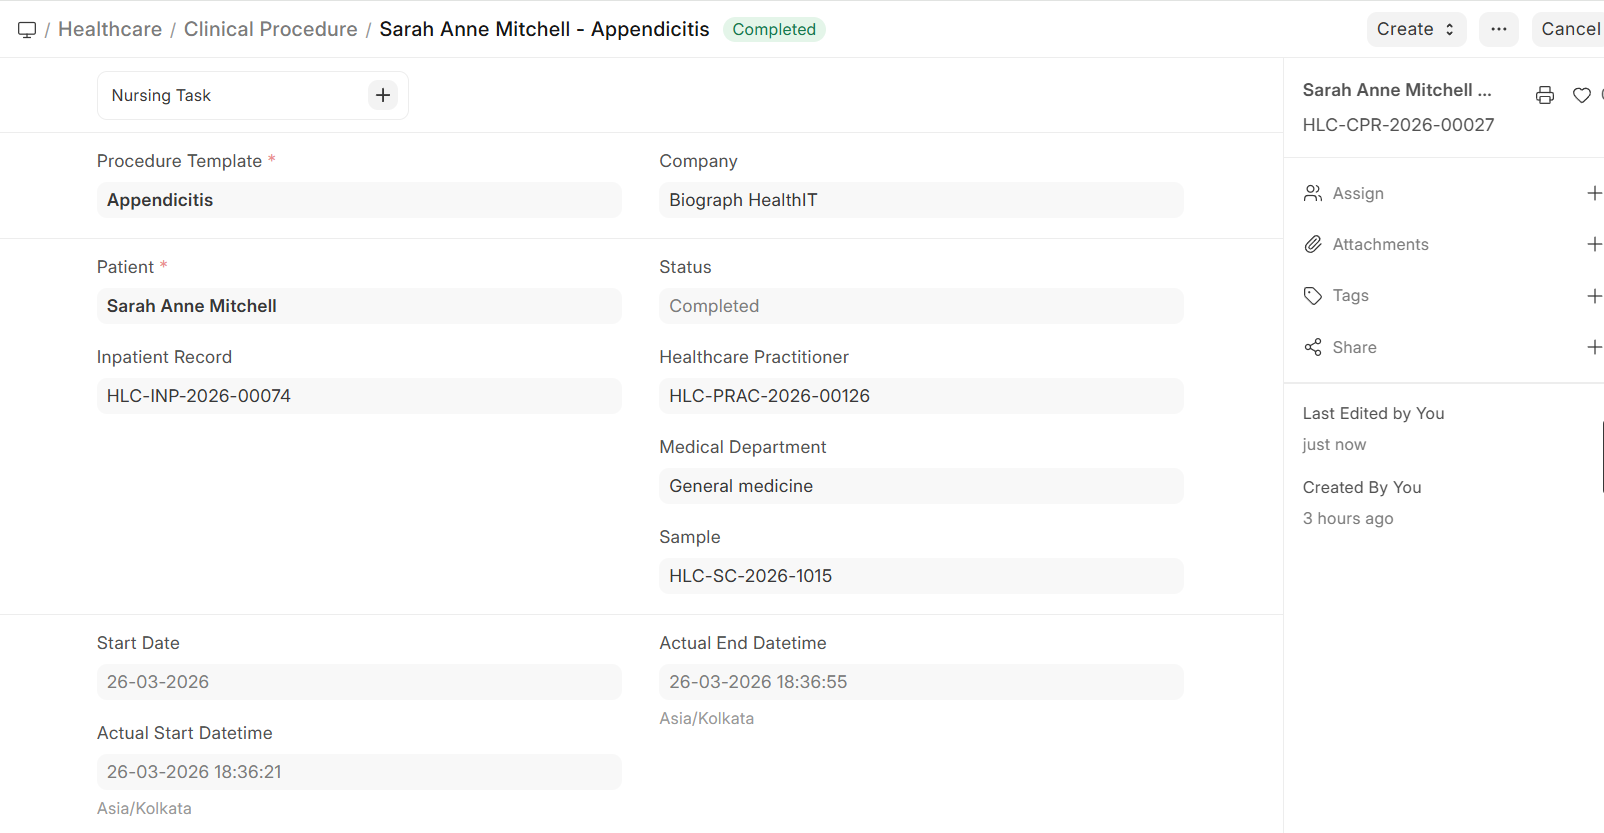Select the Patient field Sarah Anne Mitchell

359,306
